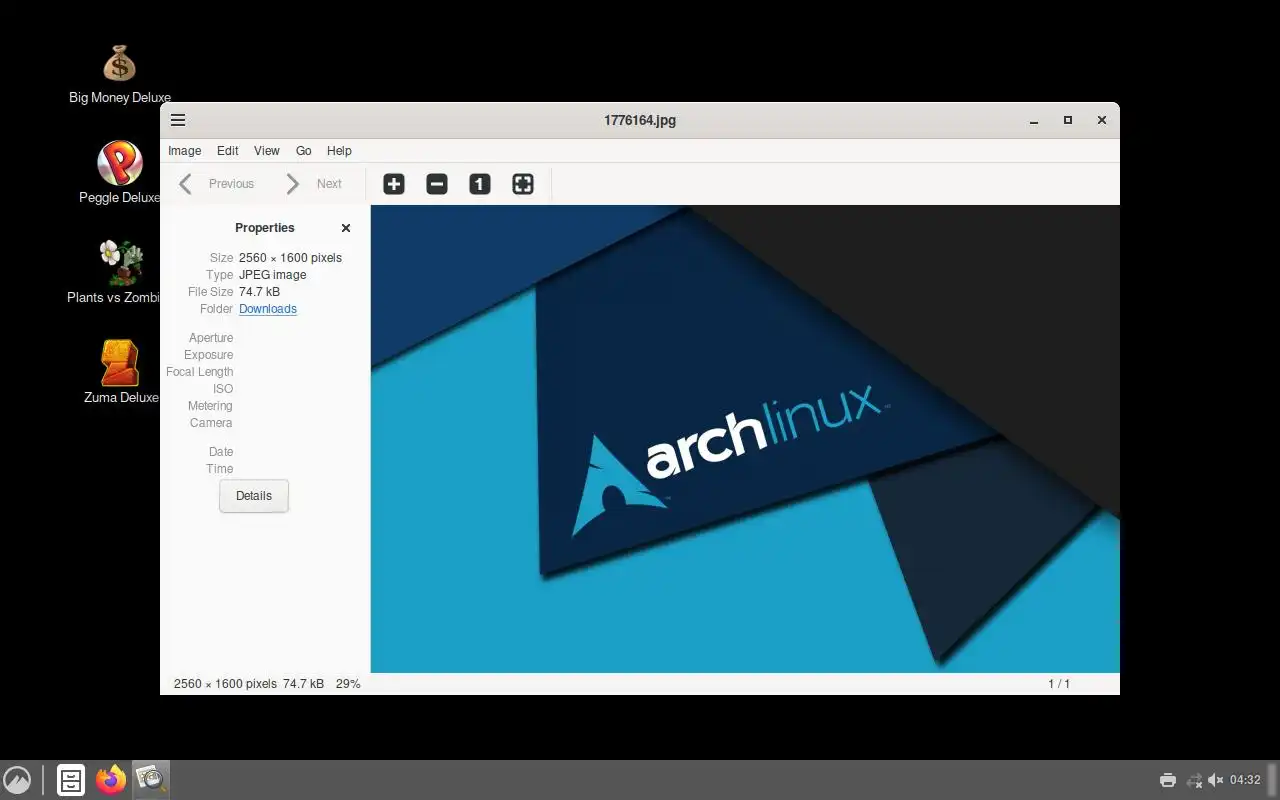Open Big Money Deluxe desktop icon
The image size is (1280, 800).
tap(119, 74)
